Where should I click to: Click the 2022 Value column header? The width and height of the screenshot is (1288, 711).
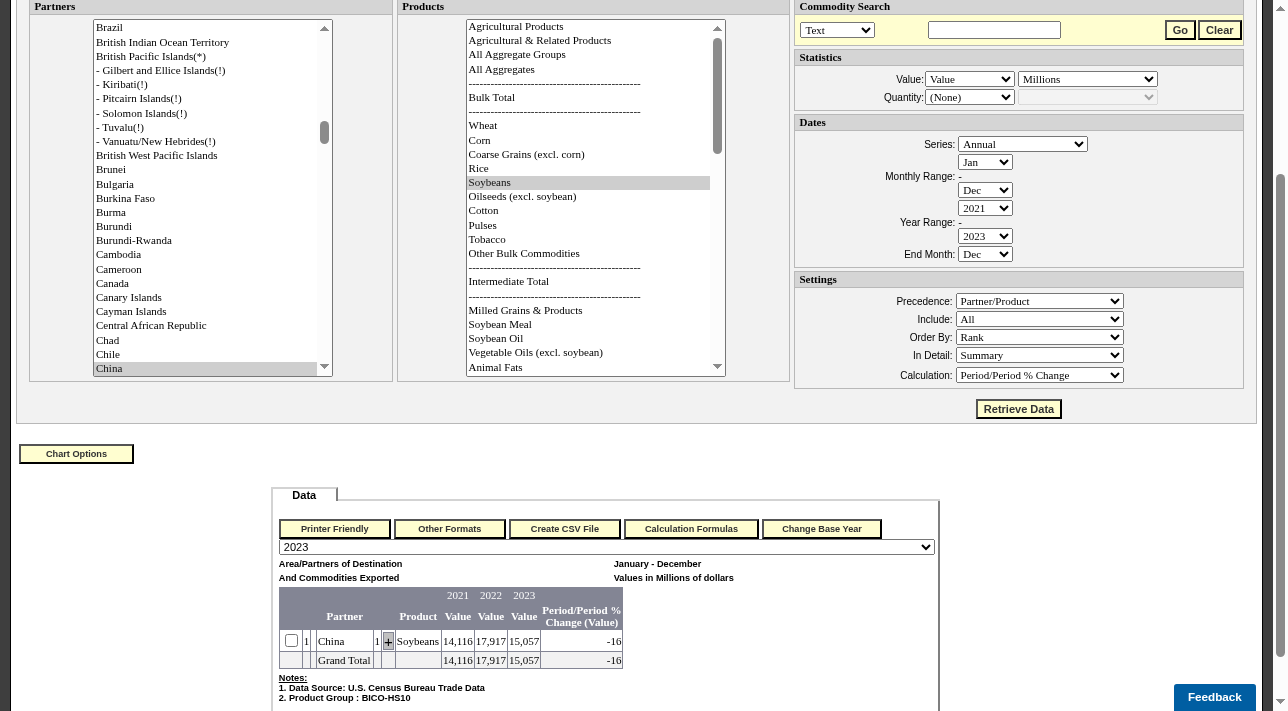point(491,616)
